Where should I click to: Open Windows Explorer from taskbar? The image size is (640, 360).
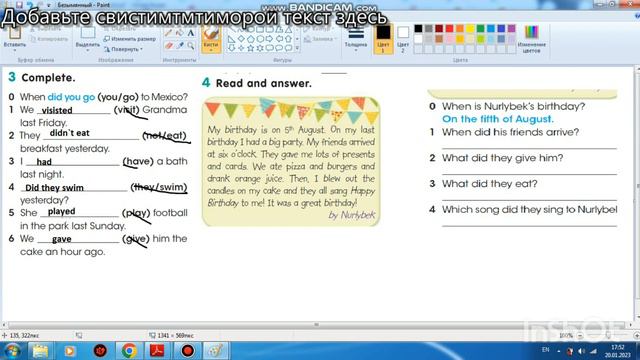(40, 351)
